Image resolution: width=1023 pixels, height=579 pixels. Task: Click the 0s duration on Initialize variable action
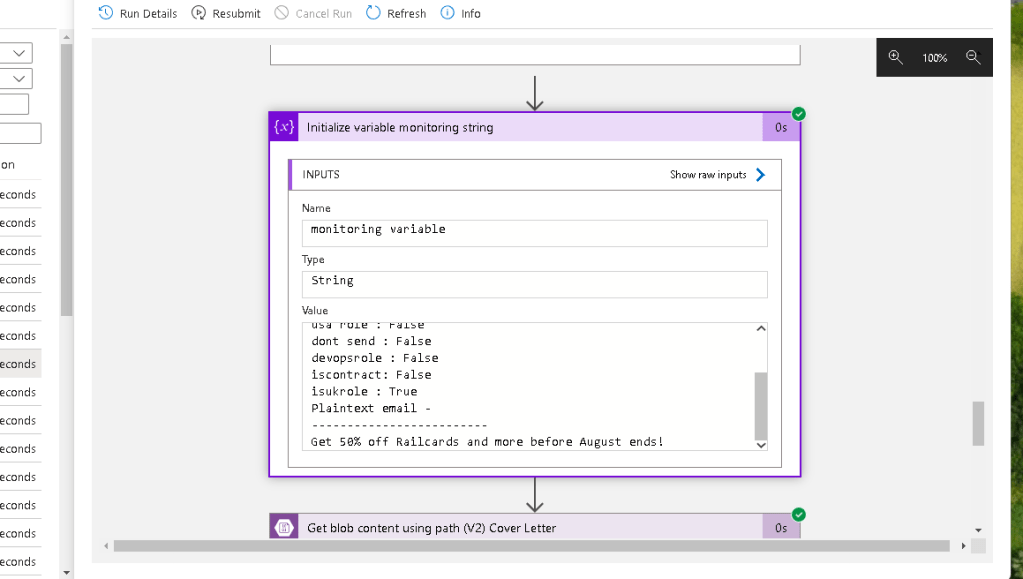tap(781, 127)
